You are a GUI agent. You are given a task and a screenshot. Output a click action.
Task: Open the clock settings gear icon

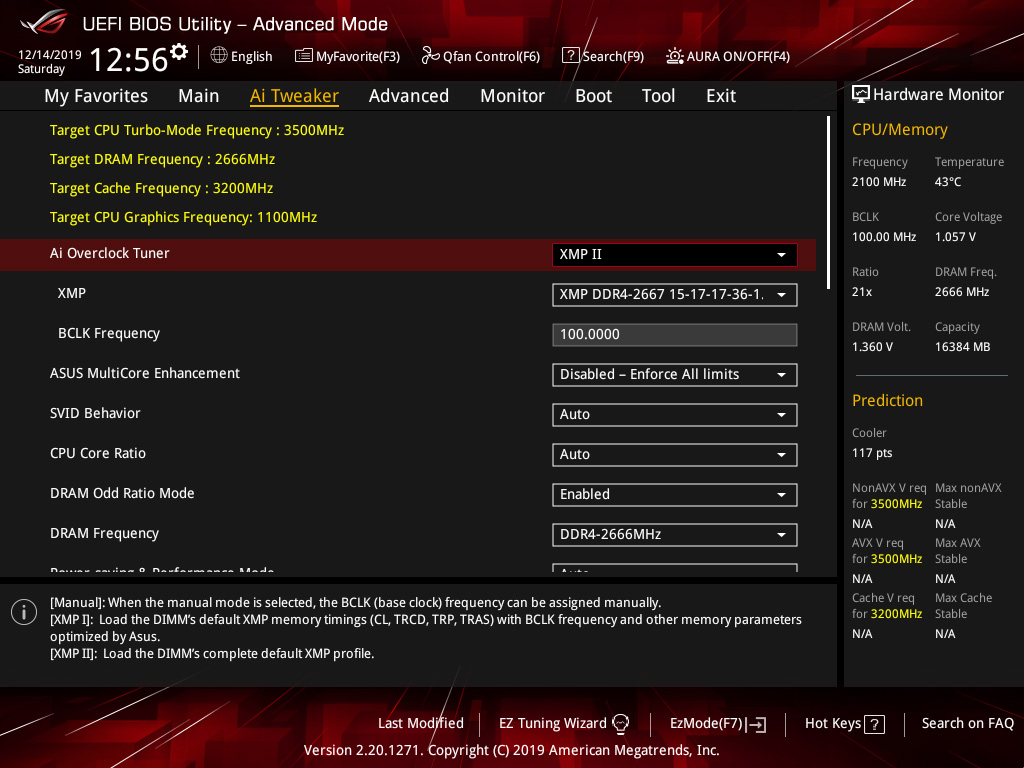pyautogui.click(x=179, y=51)
